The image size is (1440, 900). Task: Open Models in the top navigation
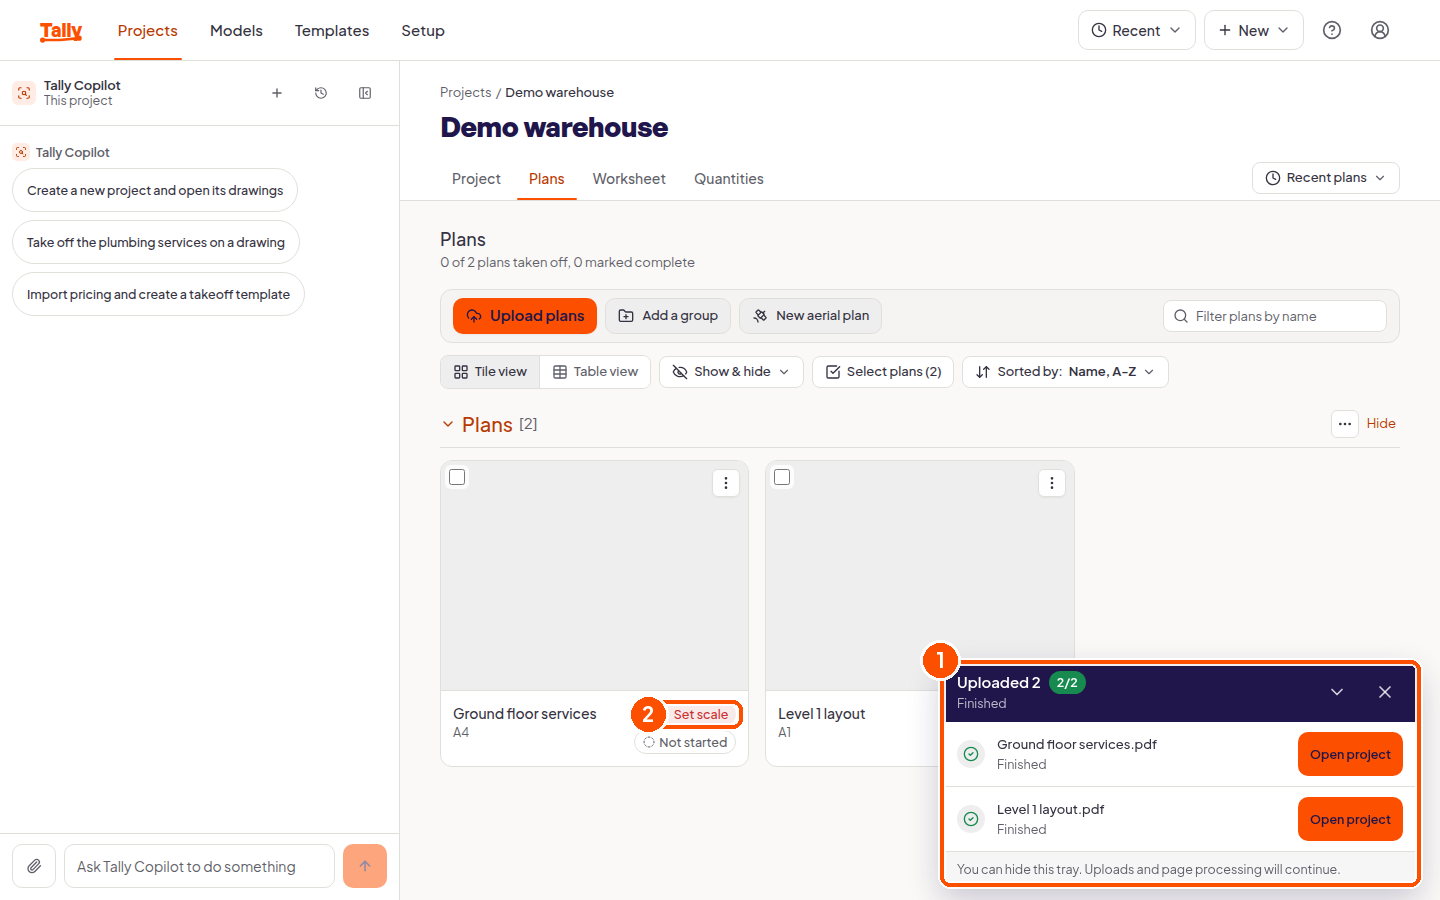click(x=236, y=31)
